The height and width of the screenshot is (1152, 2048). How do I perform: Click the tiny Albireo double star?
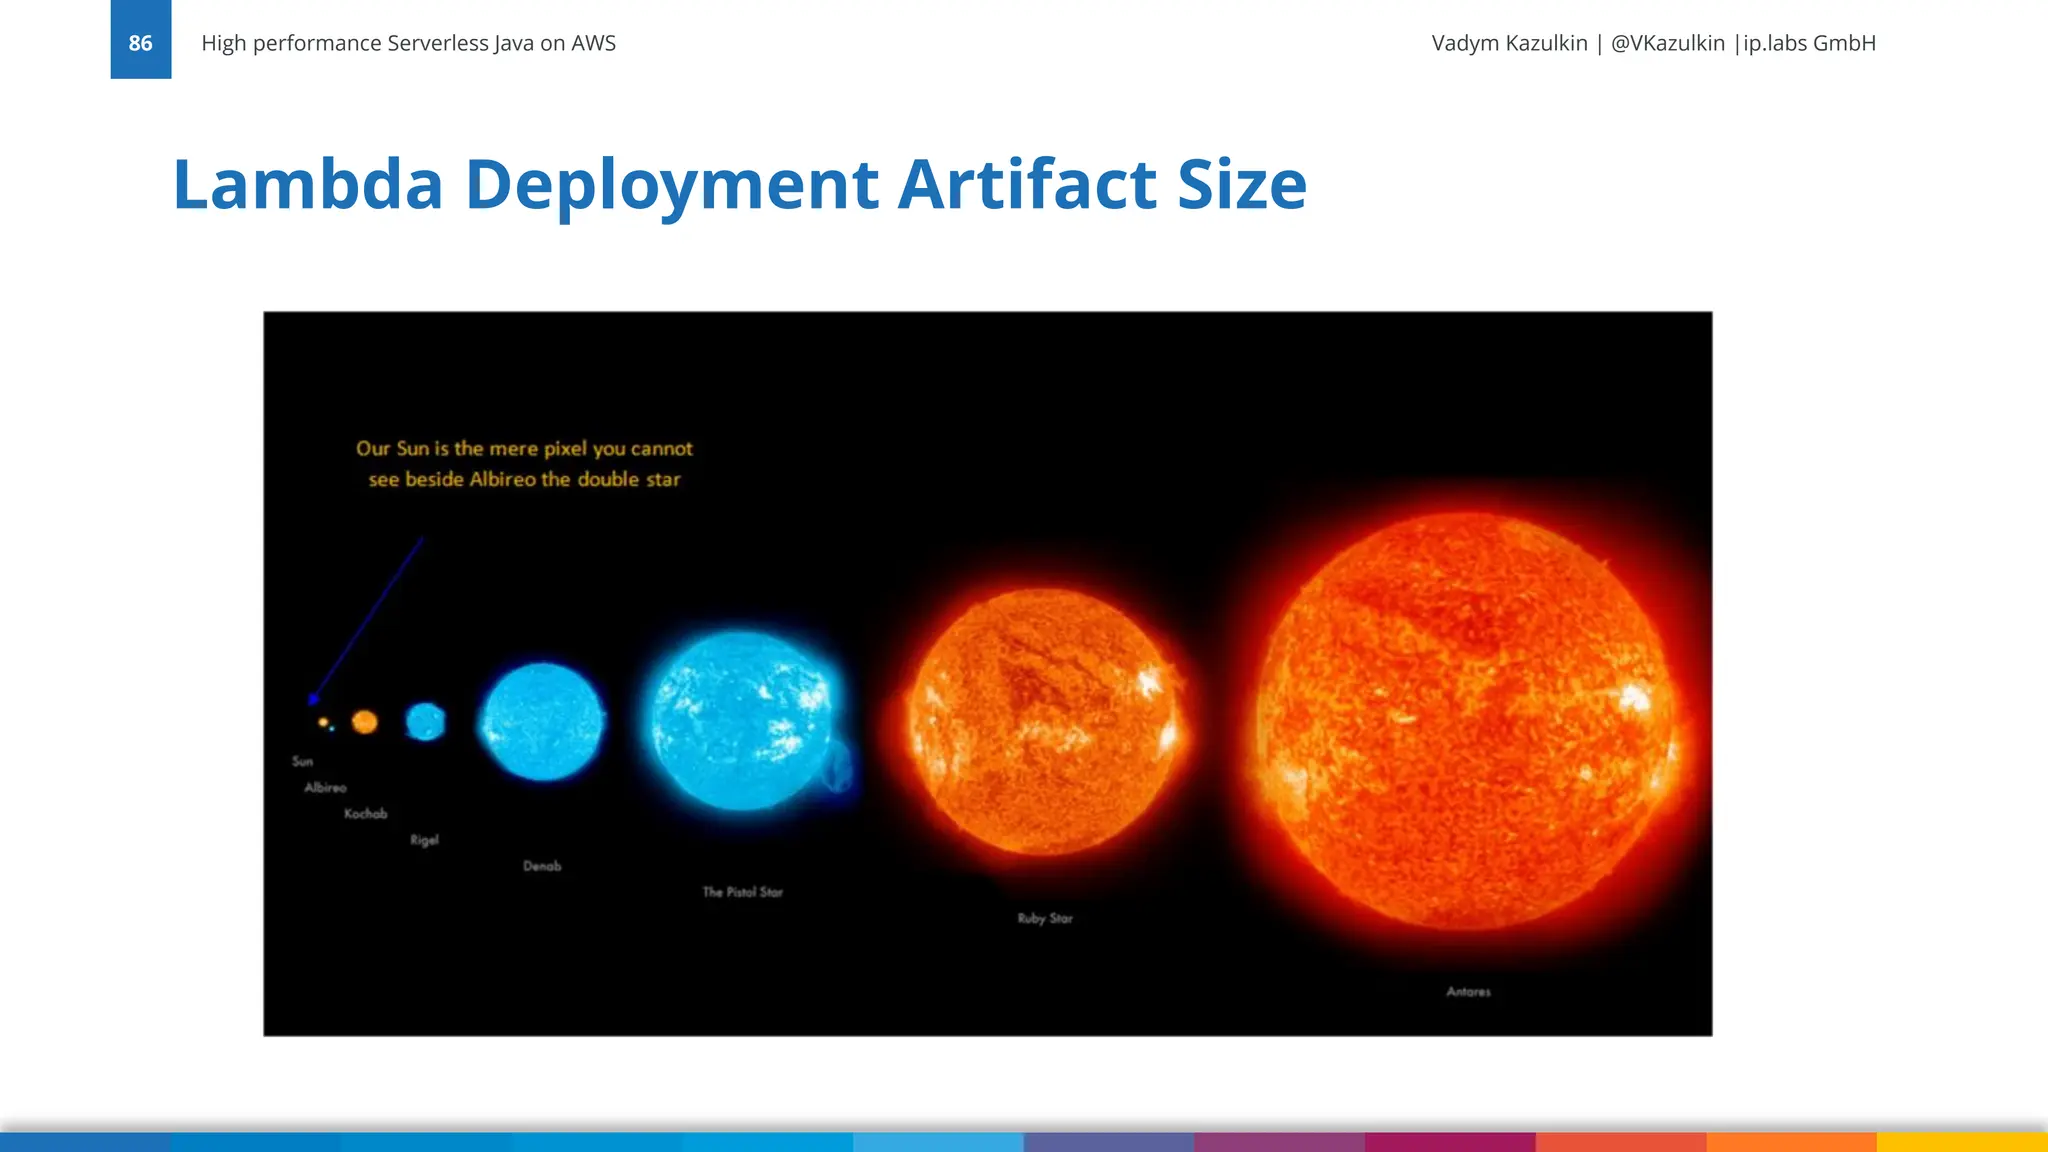325,722
